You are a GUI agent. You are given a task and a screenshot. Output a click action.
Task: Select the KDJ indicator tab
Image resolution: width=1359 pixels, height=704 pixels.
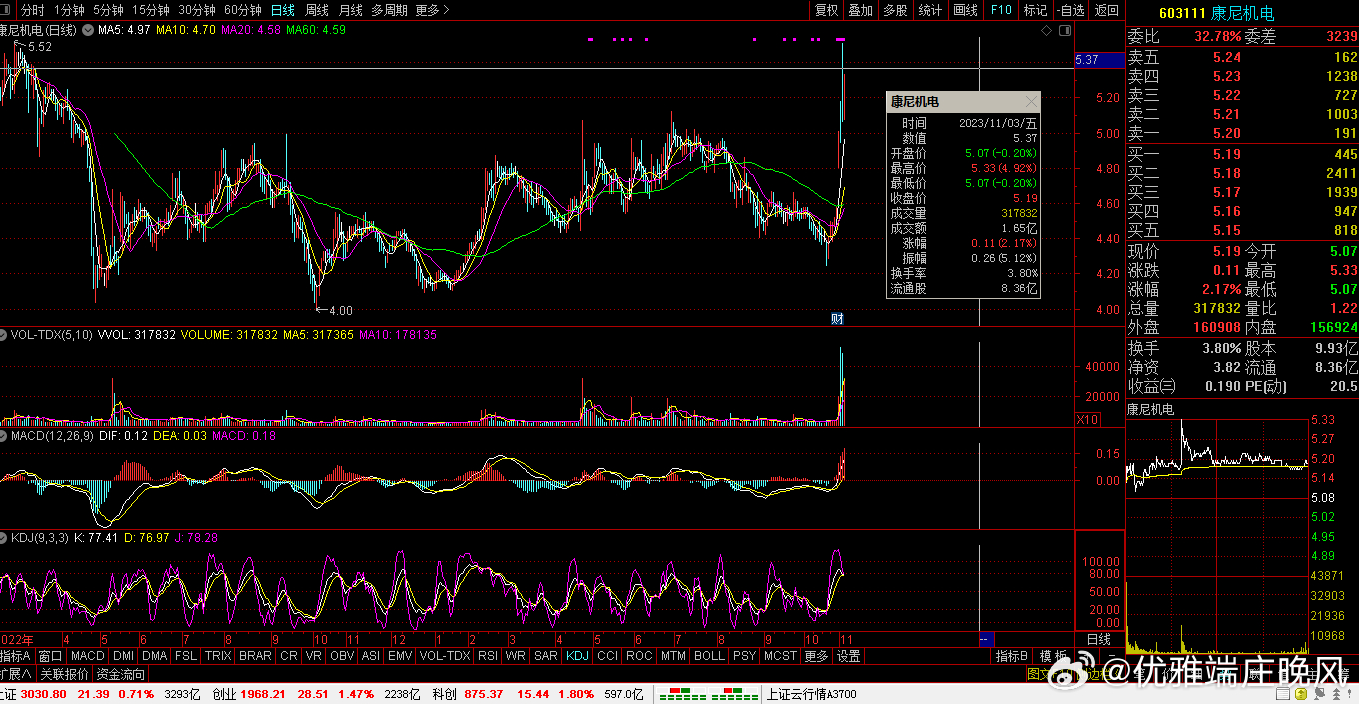pos(577,656)
